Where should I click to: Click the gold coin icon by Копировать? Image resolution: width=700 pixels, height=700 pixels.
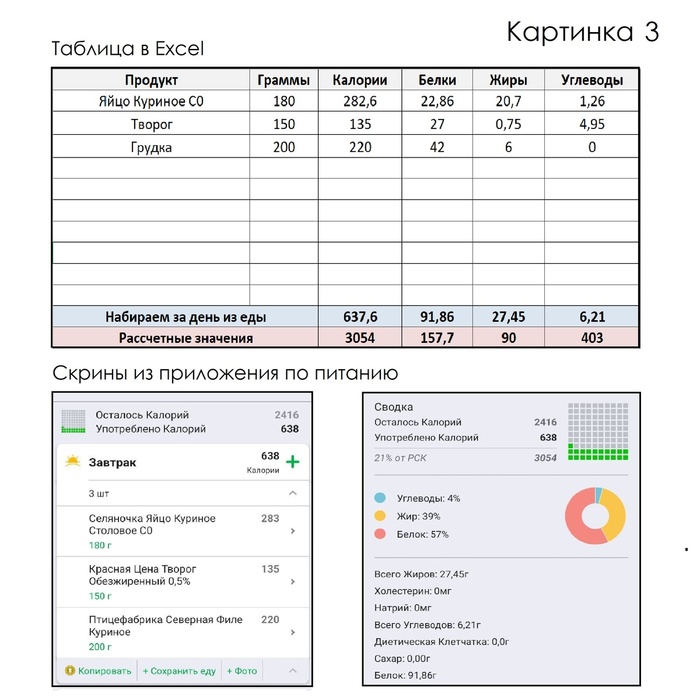[70, 671]
